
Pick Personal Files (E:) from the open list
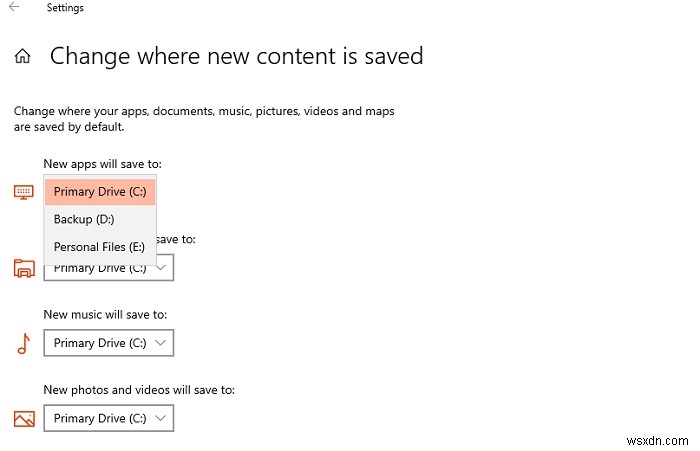100,246
